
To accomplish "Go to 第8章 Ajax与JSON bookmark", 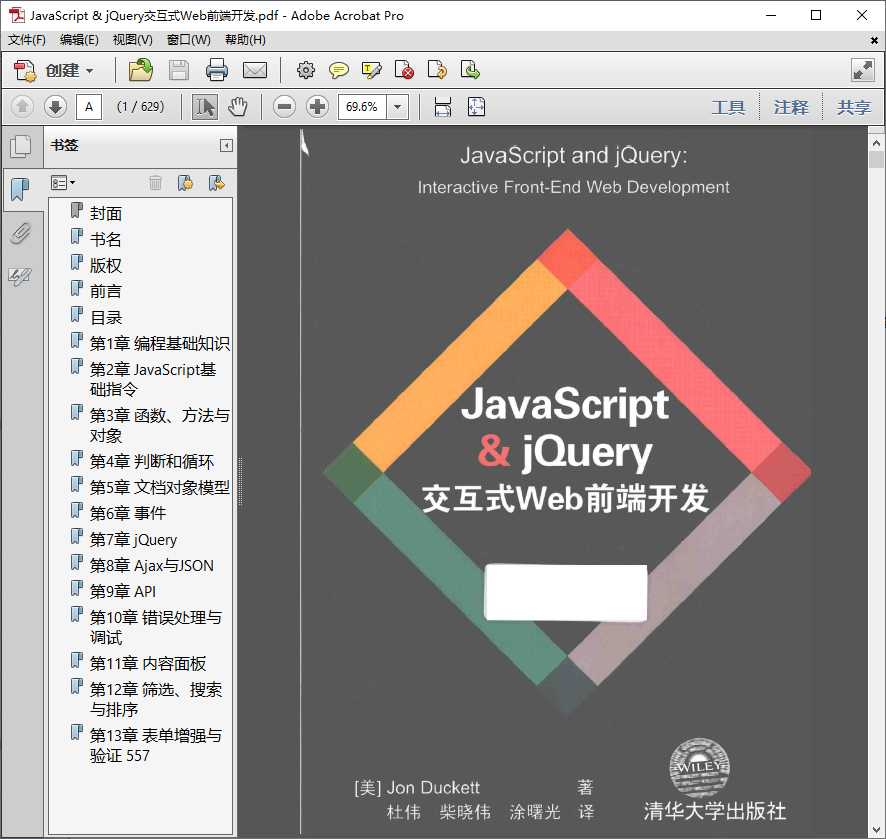I will tap(151, 566).
